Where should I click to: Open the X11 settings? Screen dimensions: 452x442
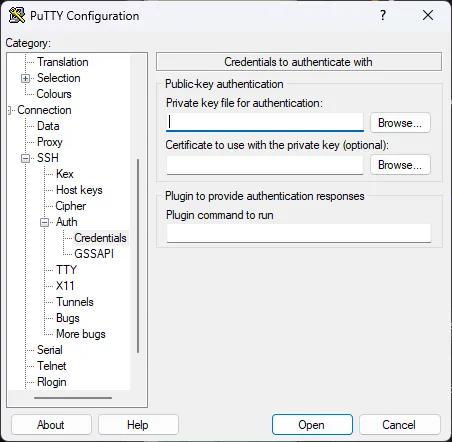click(65, 286)
